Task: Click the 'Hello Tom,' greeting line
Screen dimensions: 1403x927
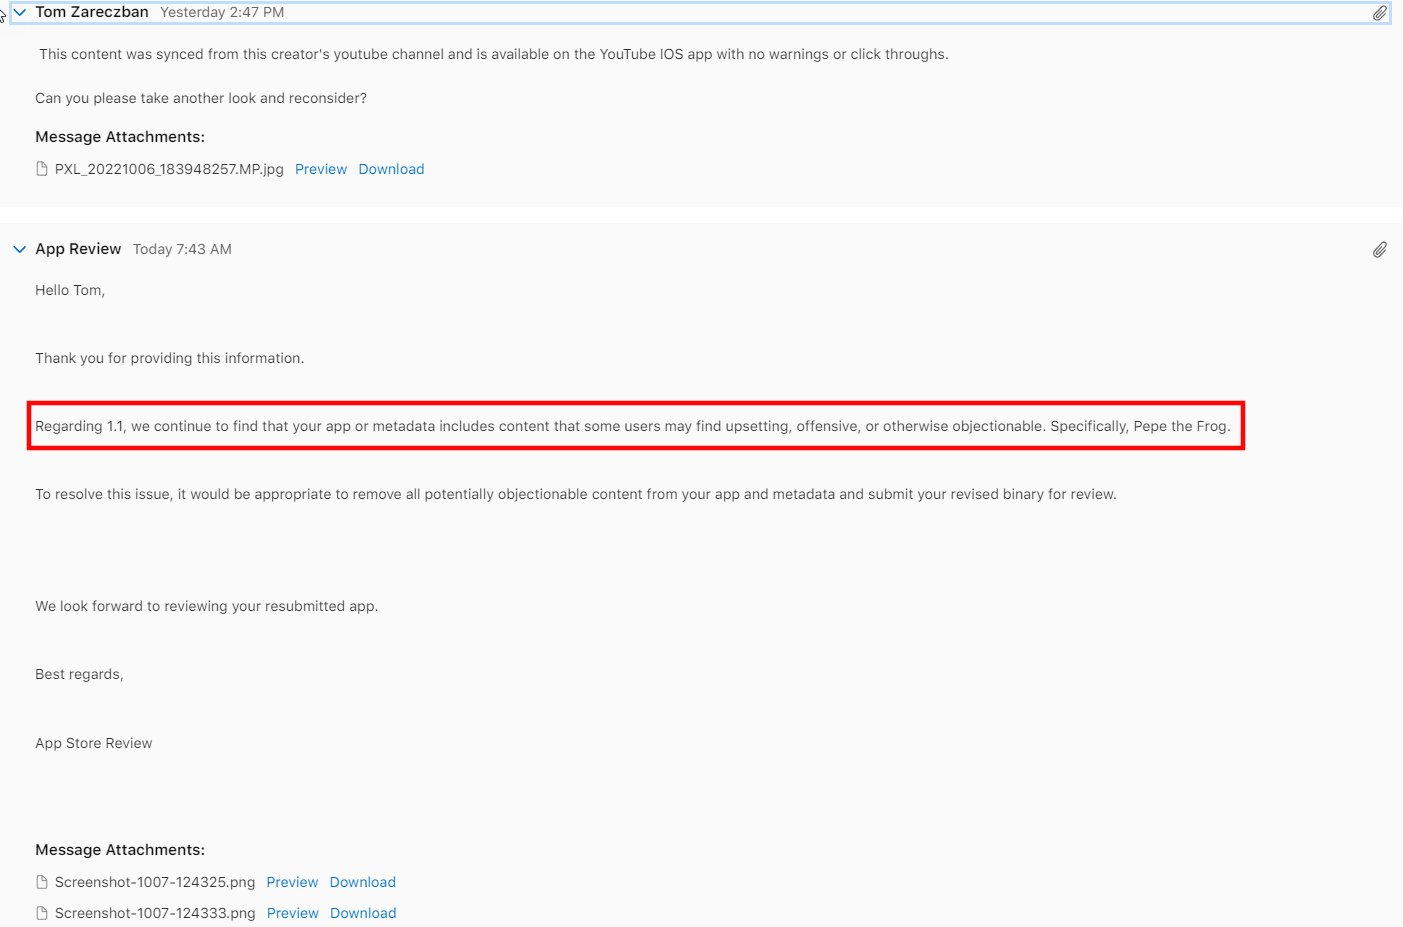Action: [70, 290]
